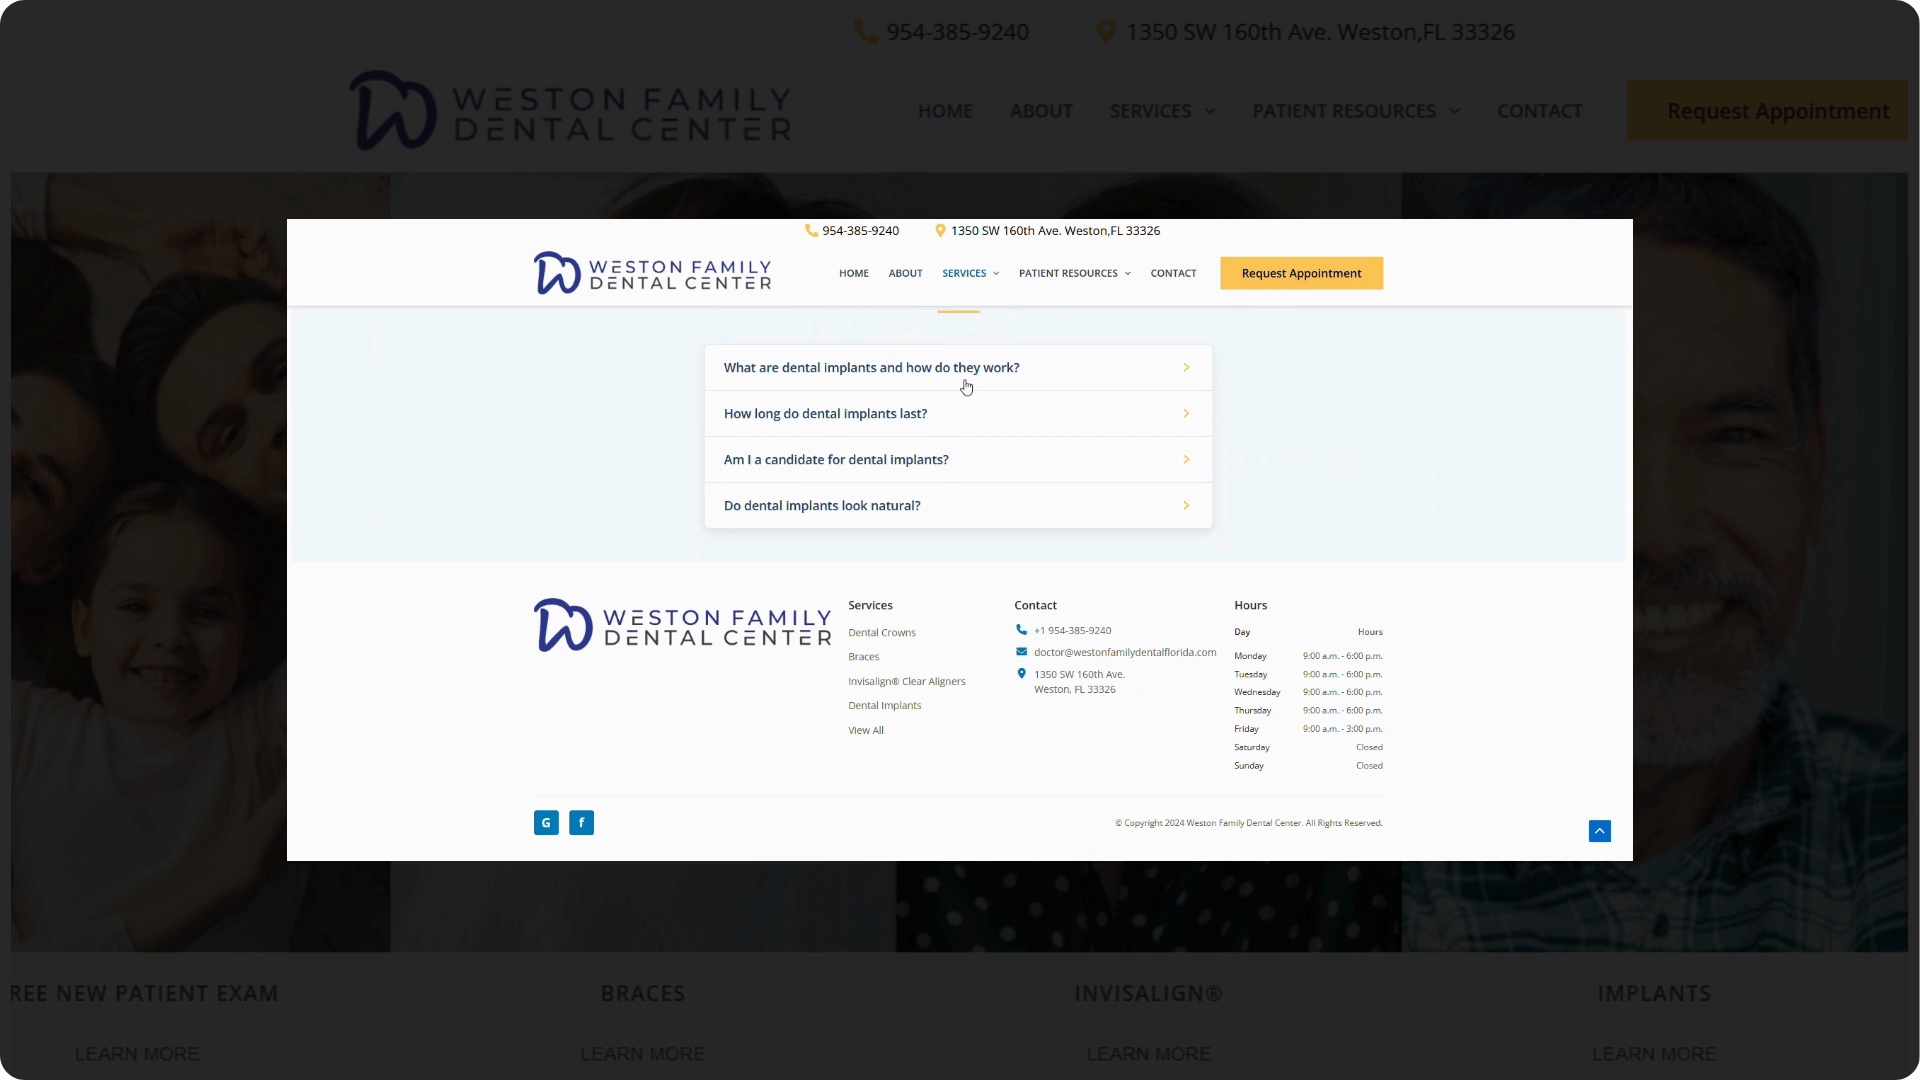The image size is (1920, 1080).
Task: Click the doctor@westonfamilydentalflorida.com email link
Action: click(x=1125, y=652)
